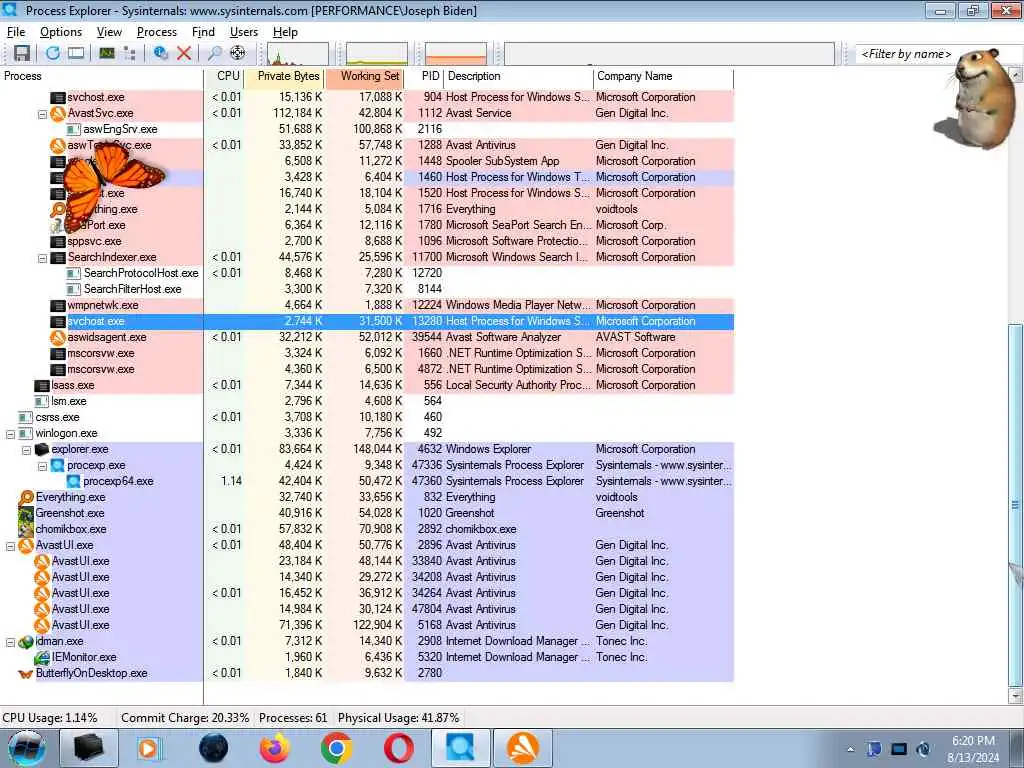Open the File menu
1024x768 pixels.
tap(16, 32)
